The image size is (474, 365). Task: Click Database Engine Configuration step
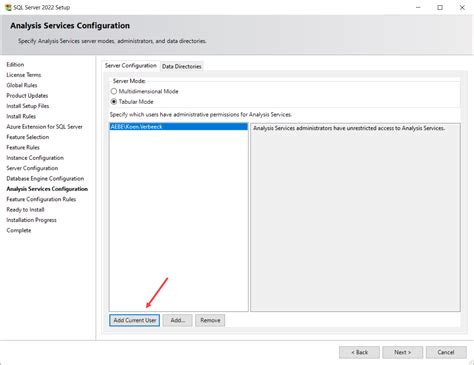[45, 178]
